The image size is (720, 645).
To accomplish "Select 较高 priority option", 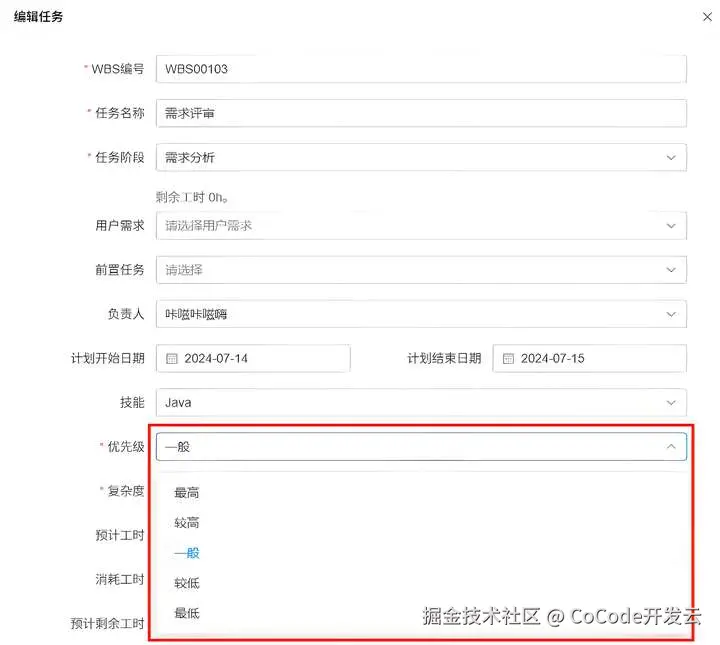I will coord(186,523).
